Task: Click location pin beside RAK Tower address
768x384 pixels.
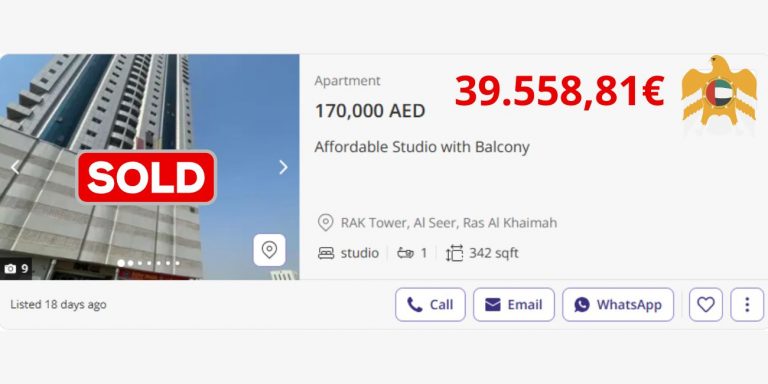Action: tap(325, 223)
